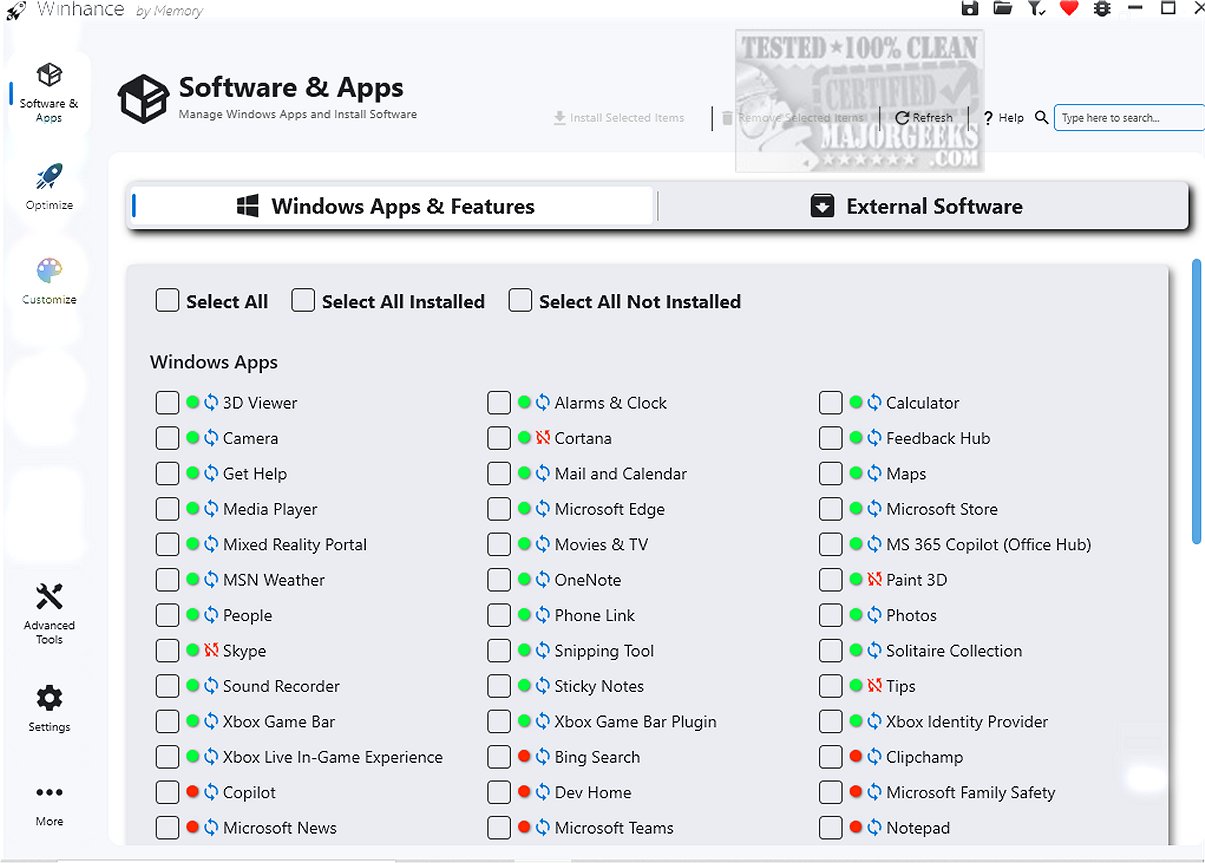
Task: Click the open folder icon in title bar
Action: click(x=1003, y=9)
